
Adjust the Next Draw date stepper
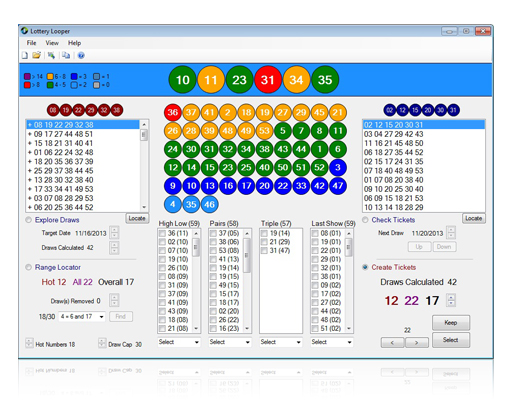click(451, 233)
